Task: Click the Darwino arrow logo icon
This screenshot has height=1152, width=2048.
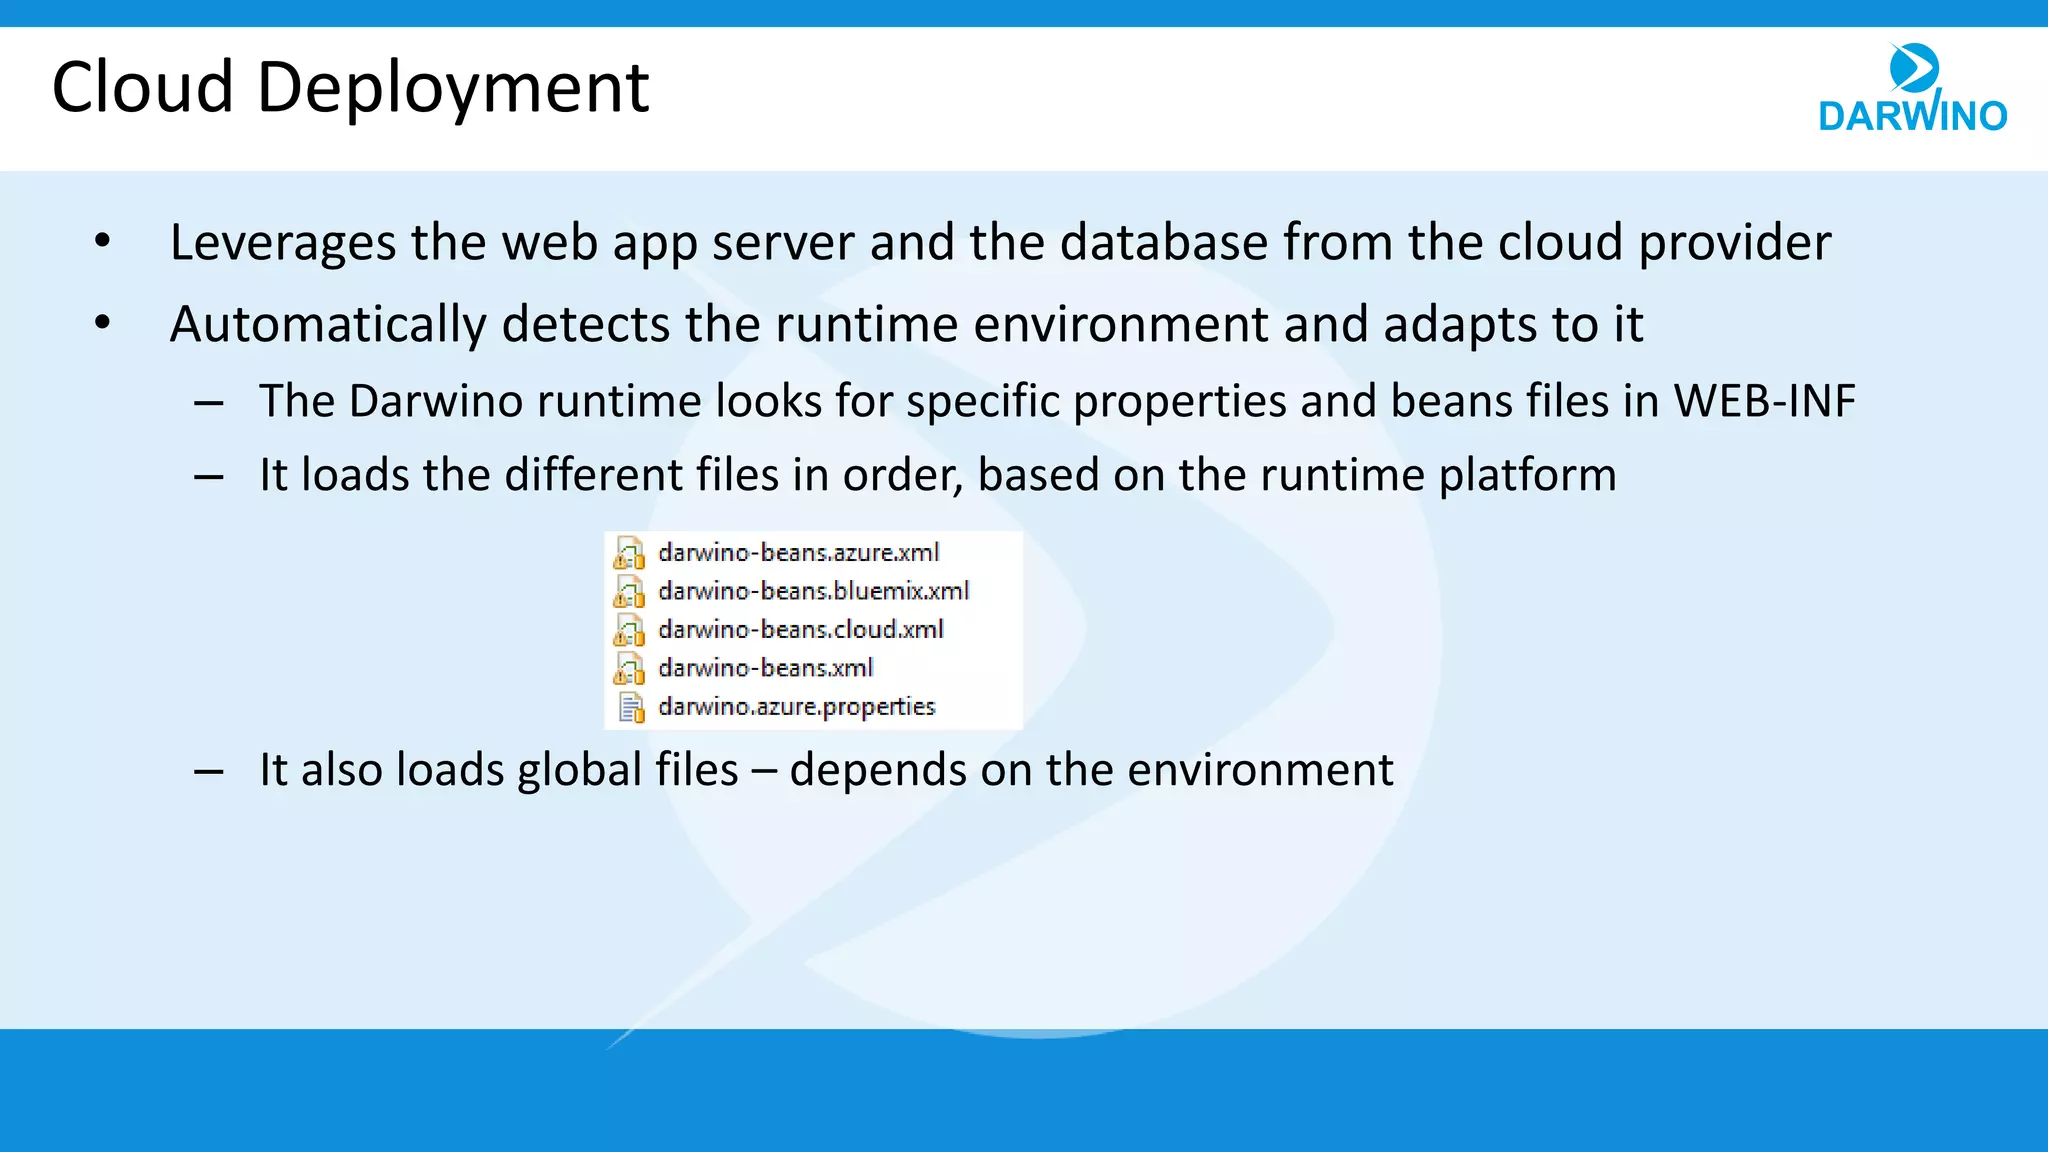Action: [x=1914, y=68]
